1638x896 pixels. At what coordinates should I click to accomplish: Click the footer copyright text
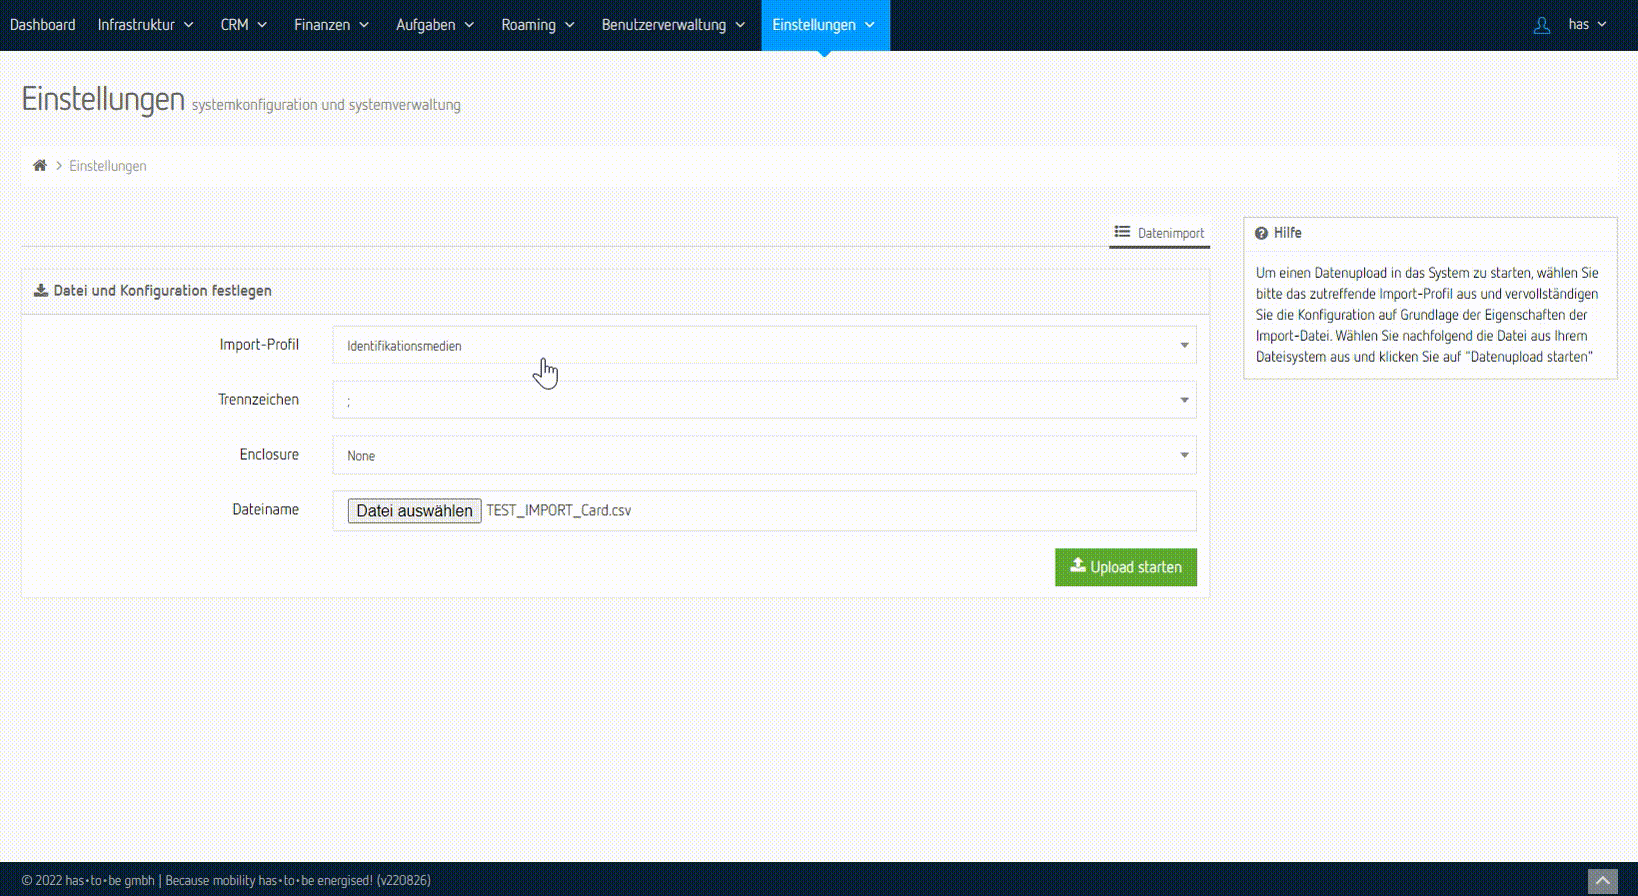pos(226,881)
